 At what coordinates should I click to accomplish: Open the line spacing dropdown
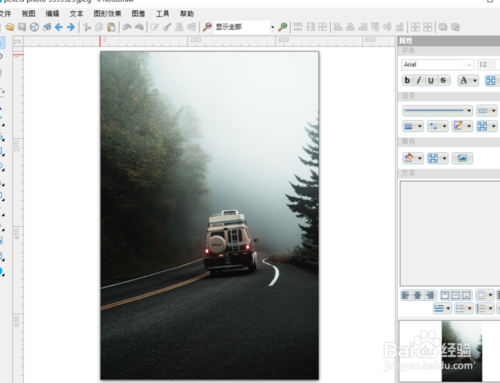(x=442, y=308)
